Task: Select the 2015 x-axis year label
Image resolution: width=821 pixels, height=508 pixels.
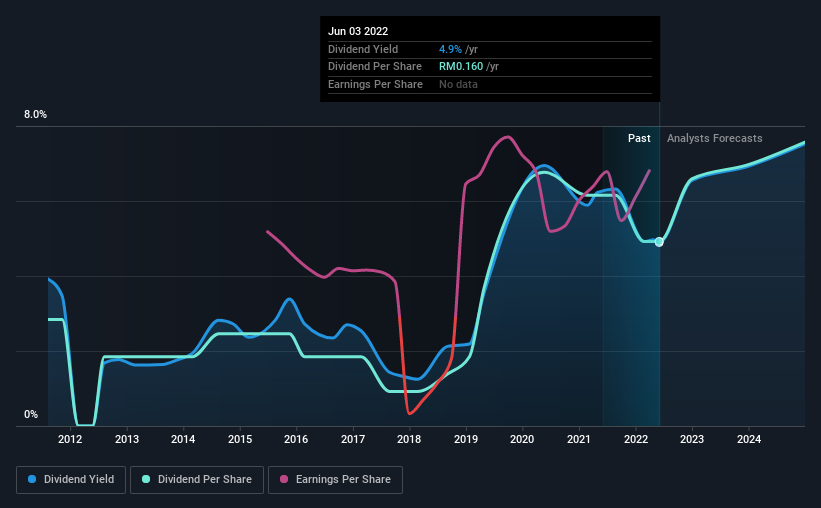Action: [x=240, y=439]
